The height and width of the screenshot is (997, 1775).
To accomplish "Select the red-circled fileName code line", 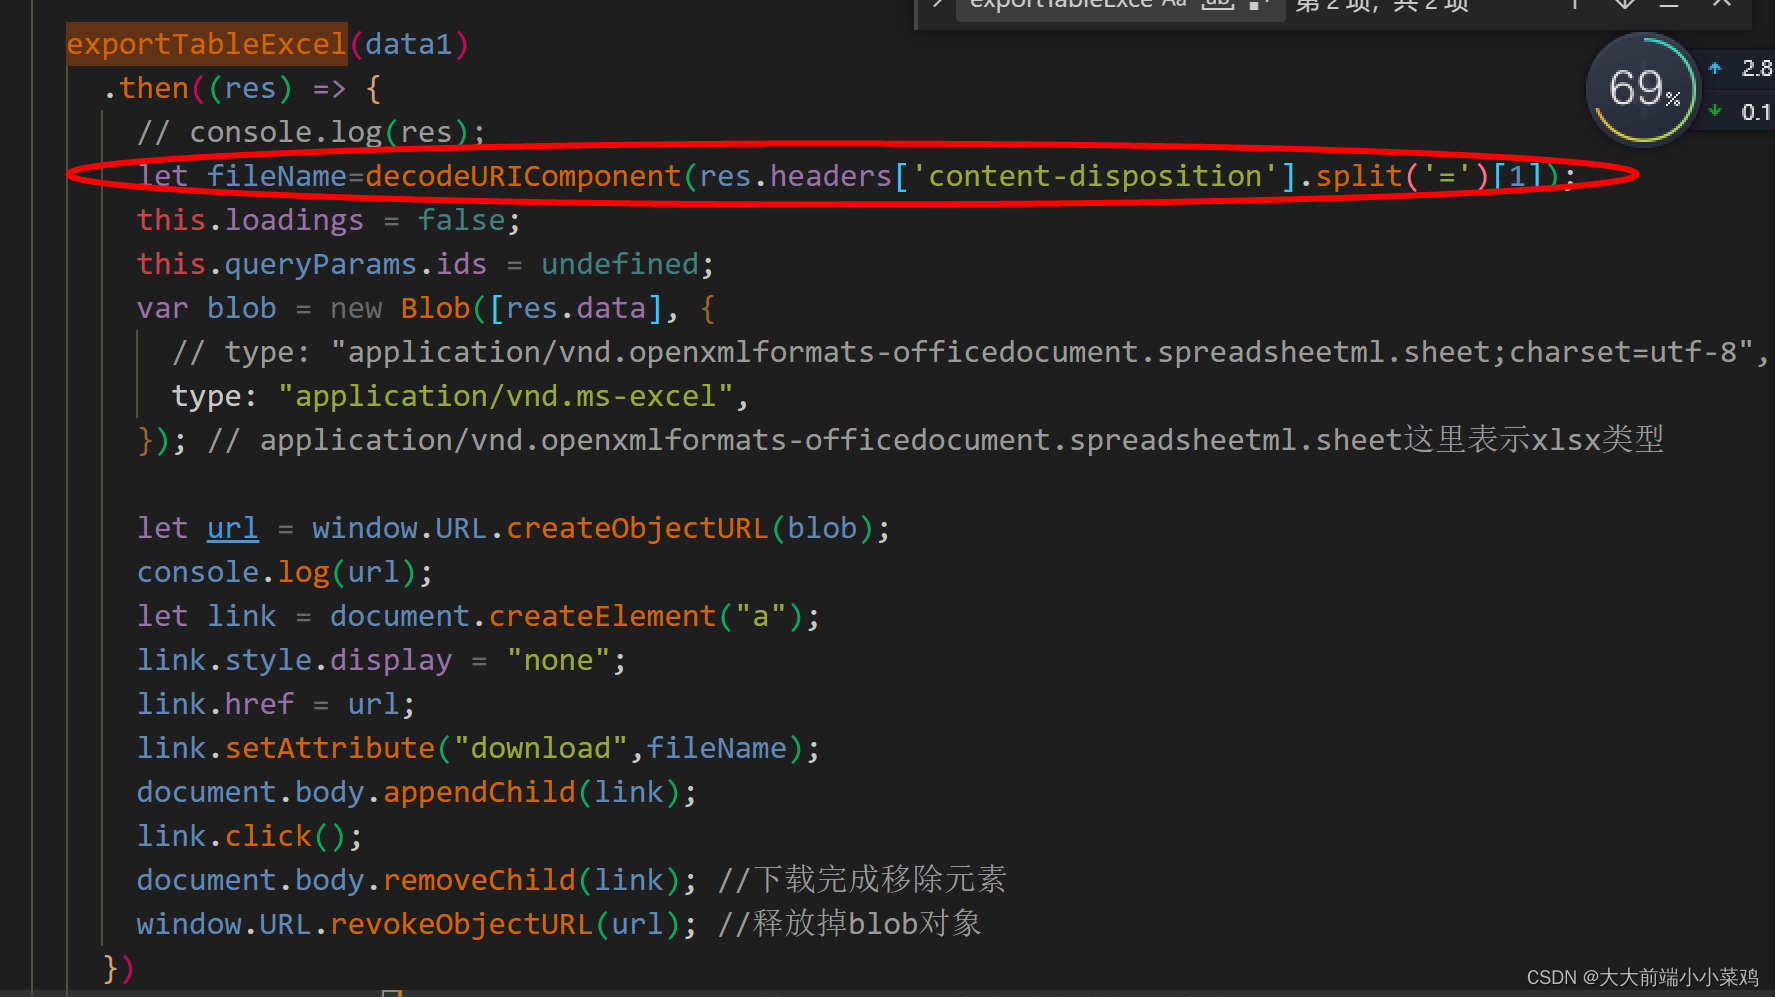I will 850,175.
